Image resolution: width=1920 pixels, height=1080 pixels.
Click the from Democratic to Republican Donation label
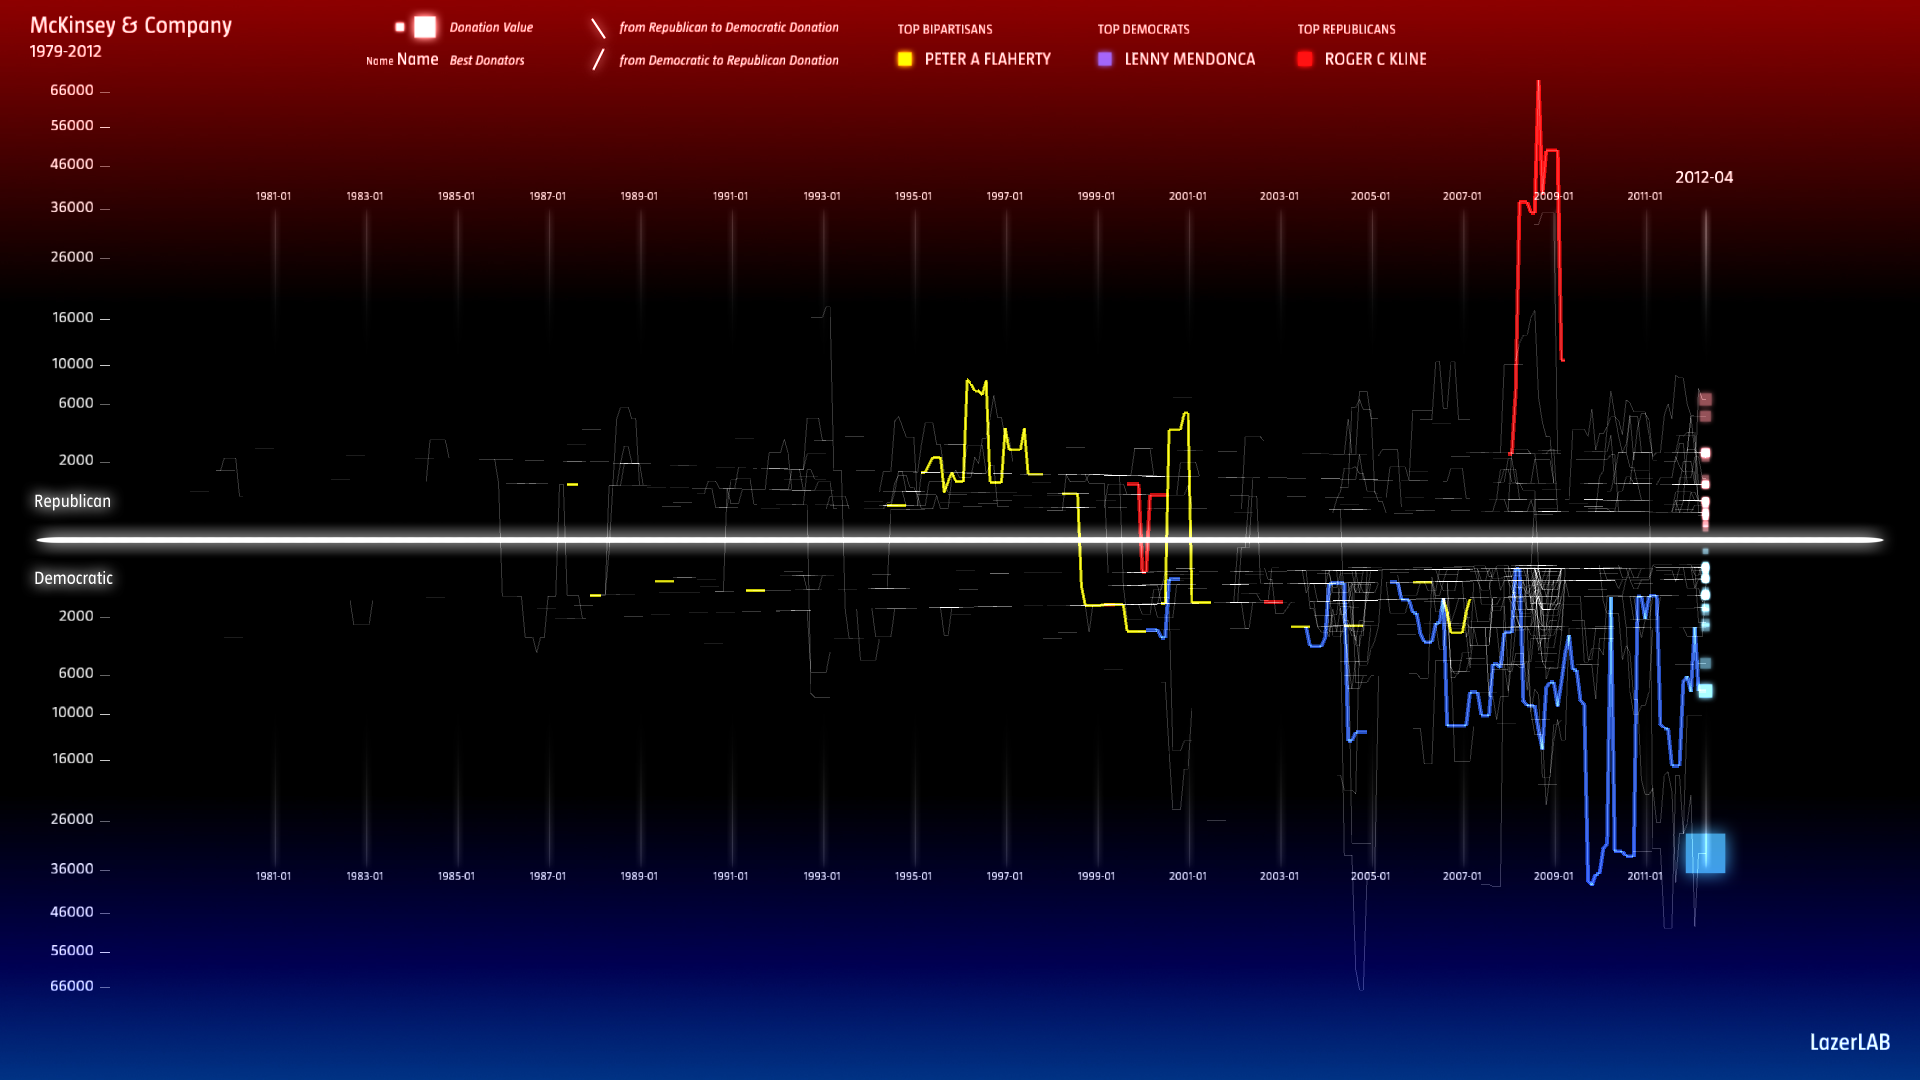[x=729, y=60]
